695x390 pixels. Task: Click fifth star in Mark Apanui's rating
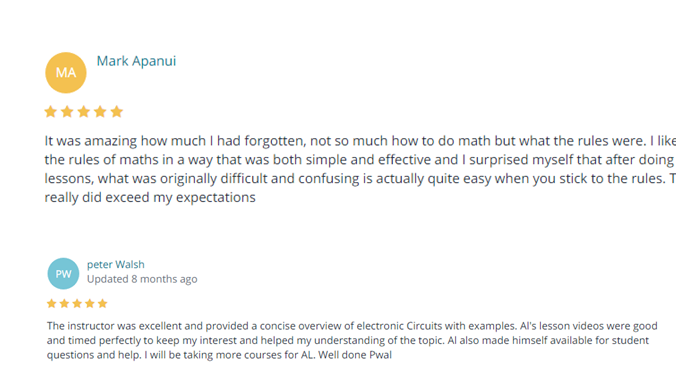(117, 112)
